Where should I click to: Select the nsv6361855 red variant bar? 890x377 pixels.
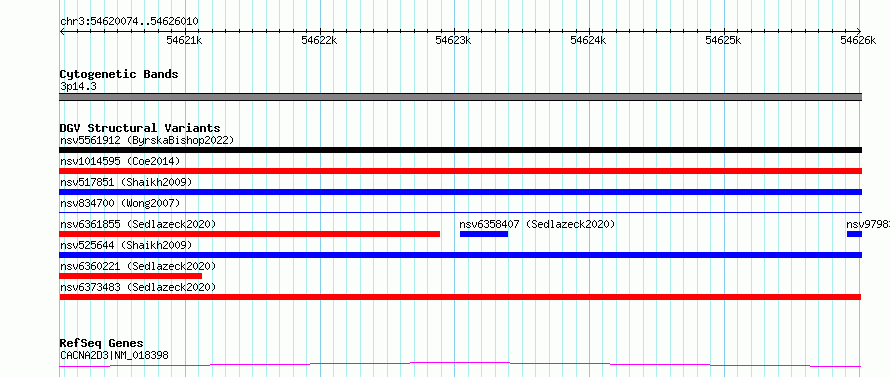click(249, 234)
